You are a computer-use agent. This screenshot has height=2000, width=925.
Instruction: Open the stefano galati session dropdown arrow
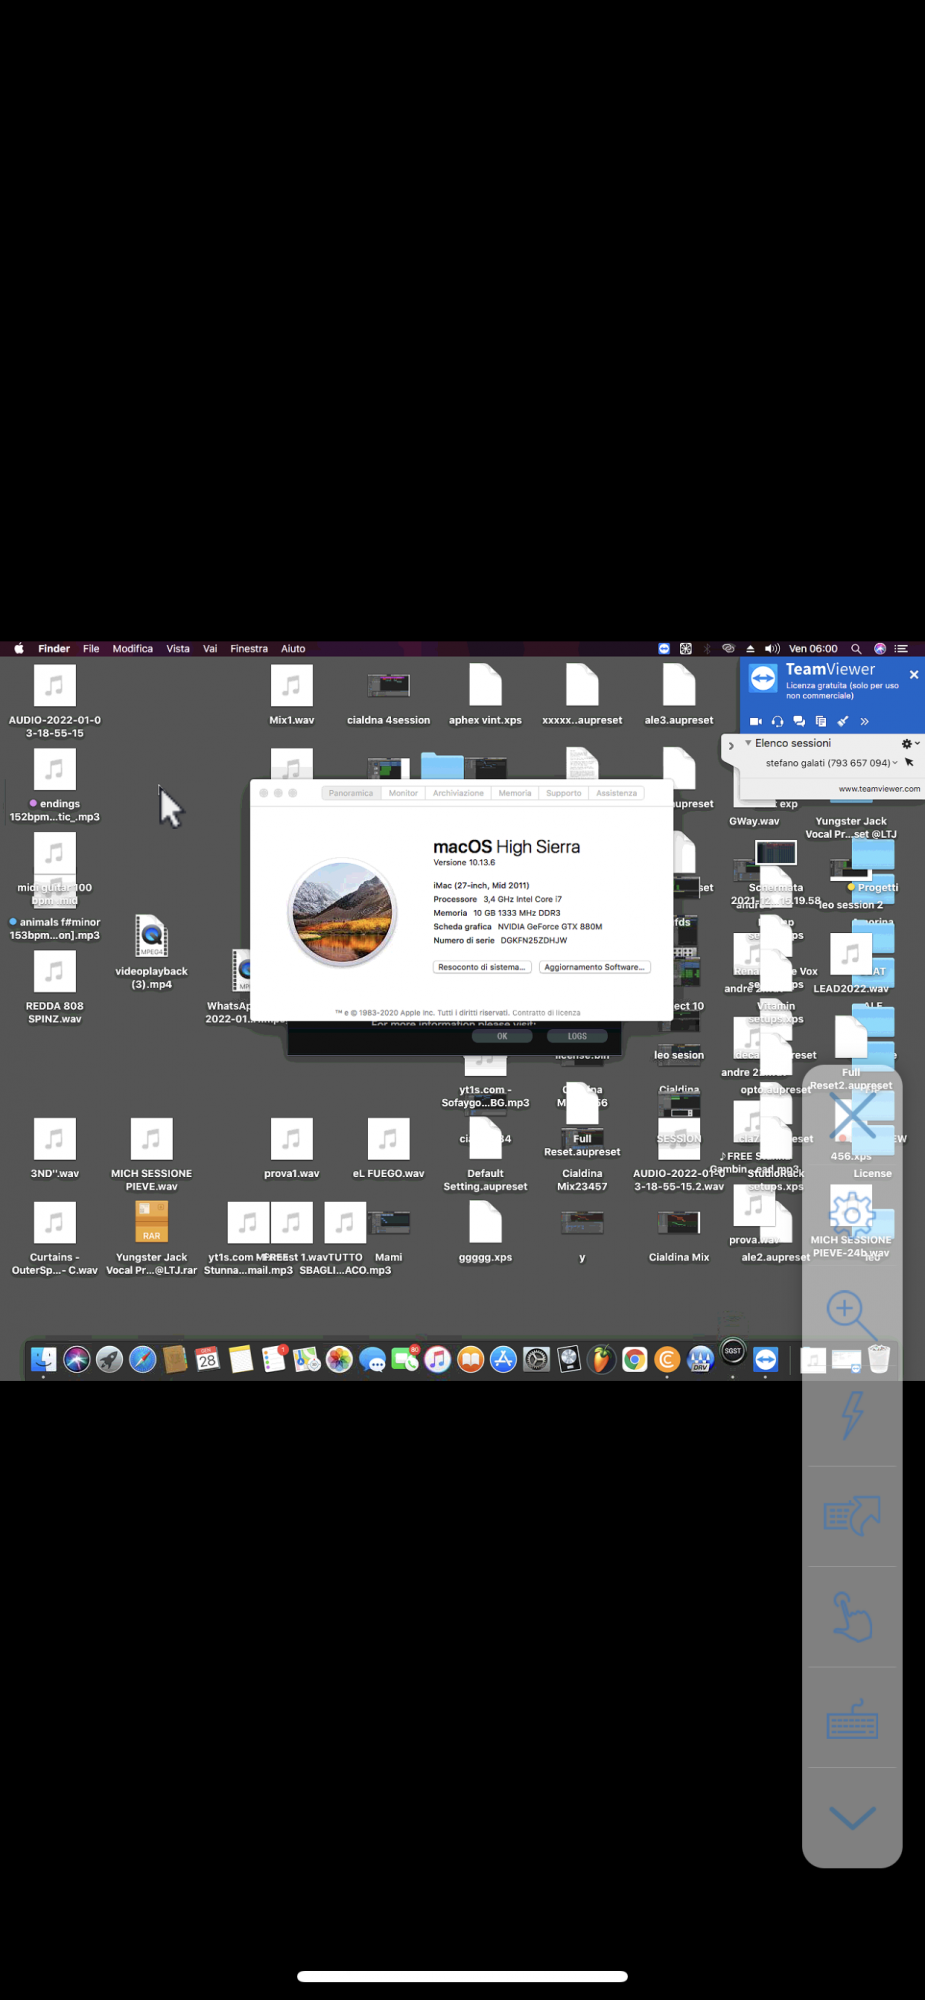[x=895, y=763]
